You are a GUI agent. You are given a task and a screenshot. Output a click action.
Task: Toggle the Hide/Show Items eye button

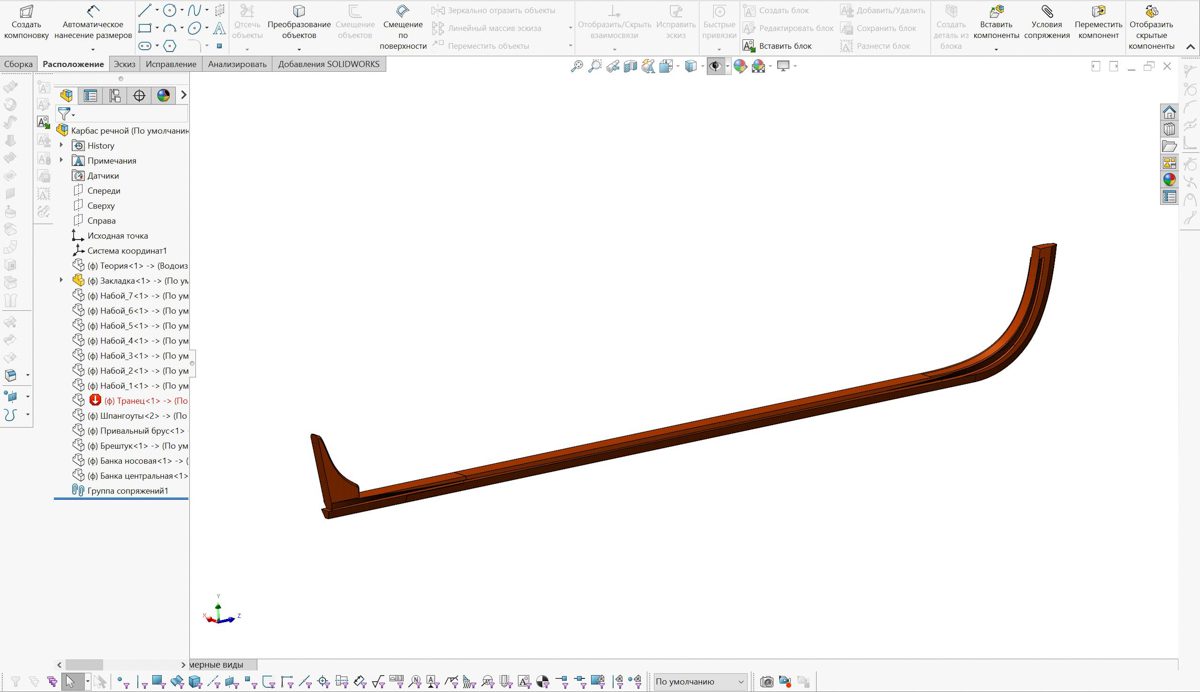tap(714, 66)
